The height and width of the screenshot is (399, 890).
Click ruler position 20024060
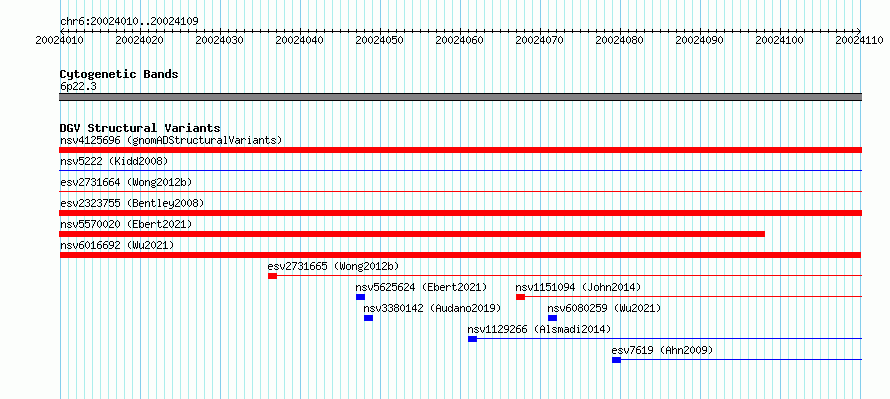(x=460, y=40)
